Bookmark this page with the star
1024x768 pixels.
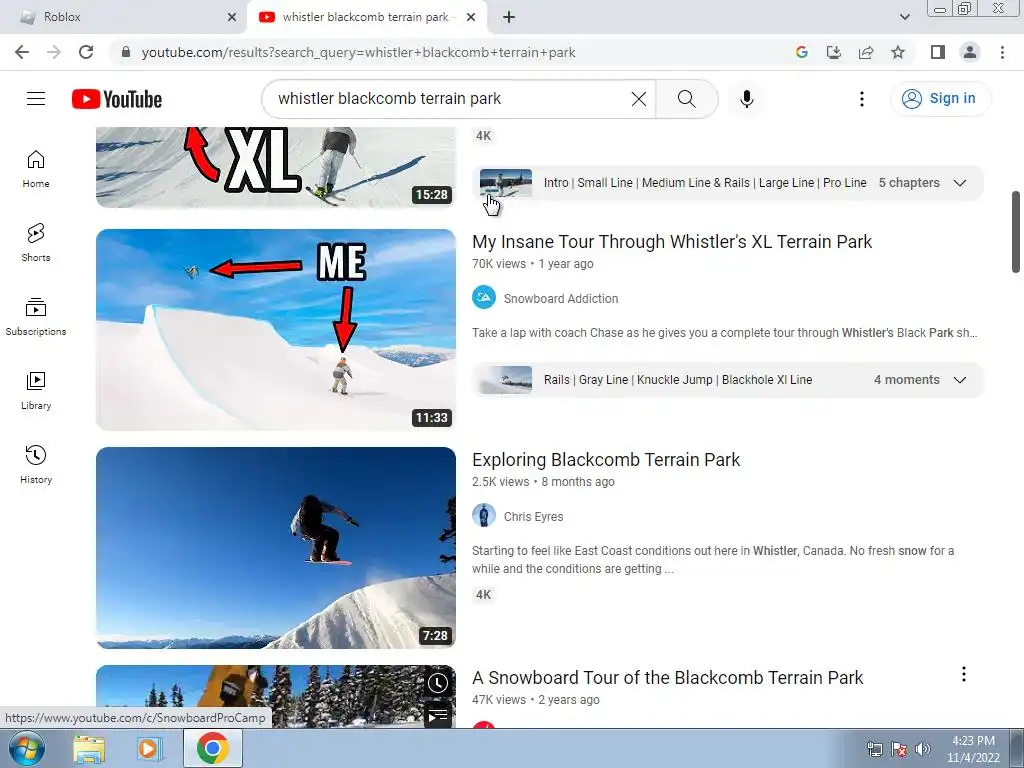pos(898,52)
